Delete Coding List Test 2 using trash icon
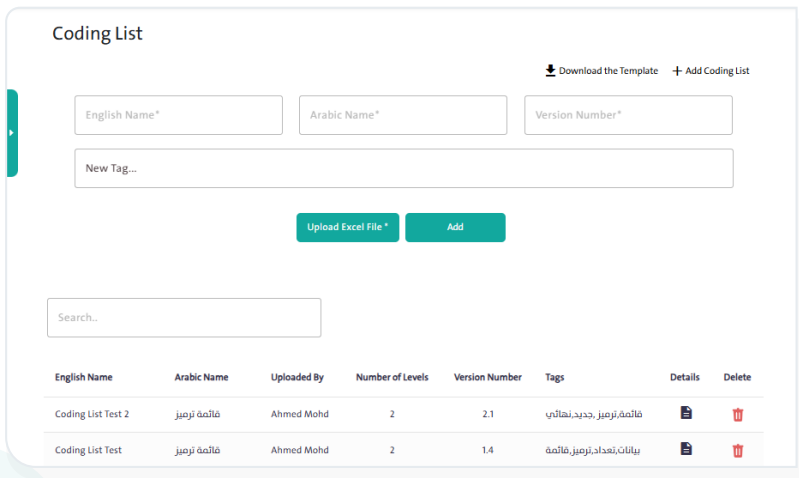This screenshot has height=478, width=804. 738,414
